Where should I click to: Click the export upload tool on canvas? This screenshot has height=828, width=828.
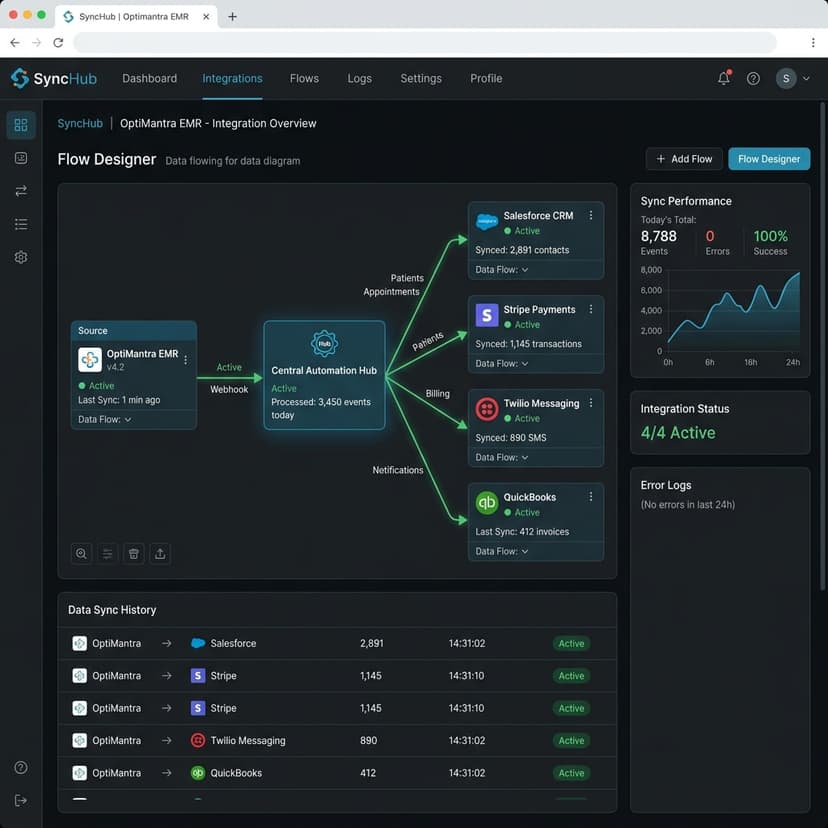160,553
